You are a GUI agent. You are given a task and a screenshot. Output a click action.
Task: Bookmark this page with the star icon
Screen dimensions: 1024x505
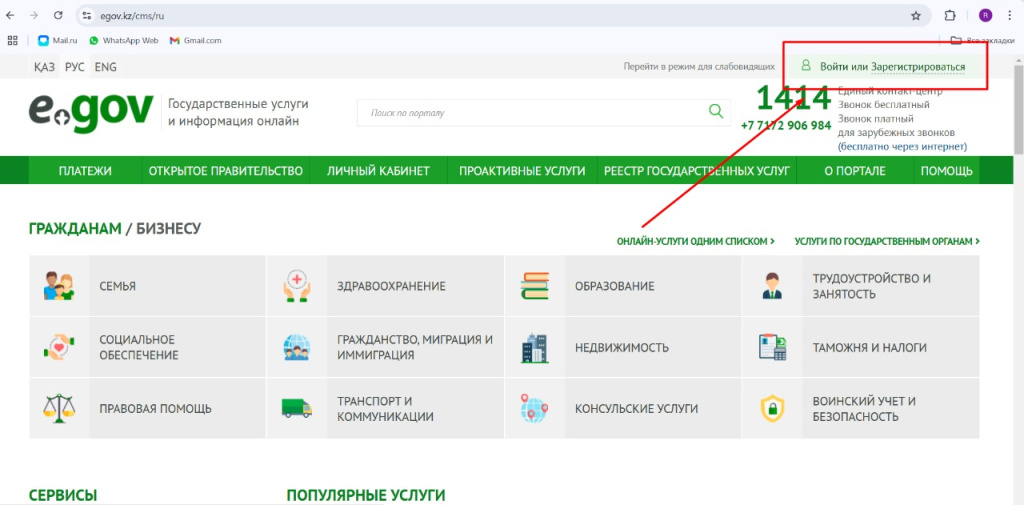916,16
